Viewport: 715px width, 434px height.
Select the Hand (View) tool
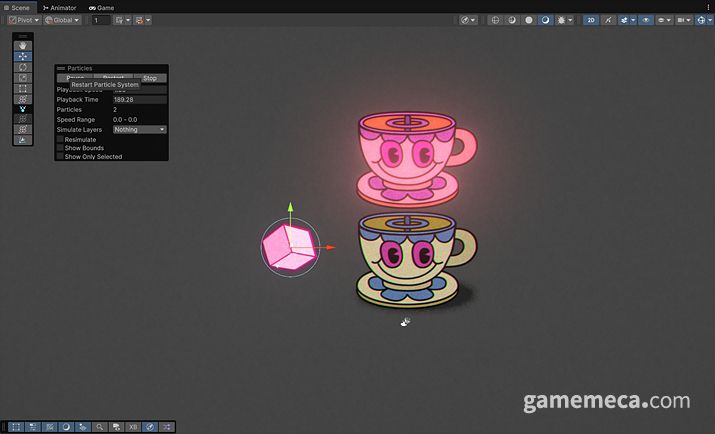24,46
